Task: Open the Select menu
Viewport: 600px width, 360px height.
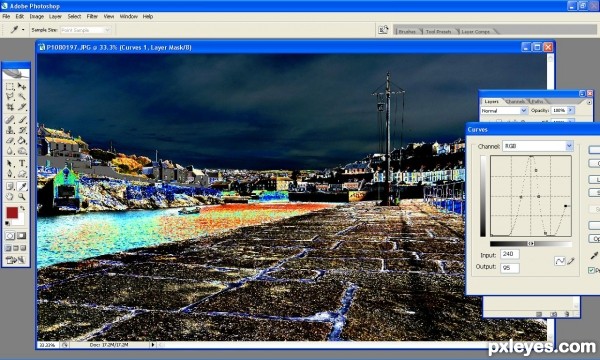Action: (x=74, y=16)
